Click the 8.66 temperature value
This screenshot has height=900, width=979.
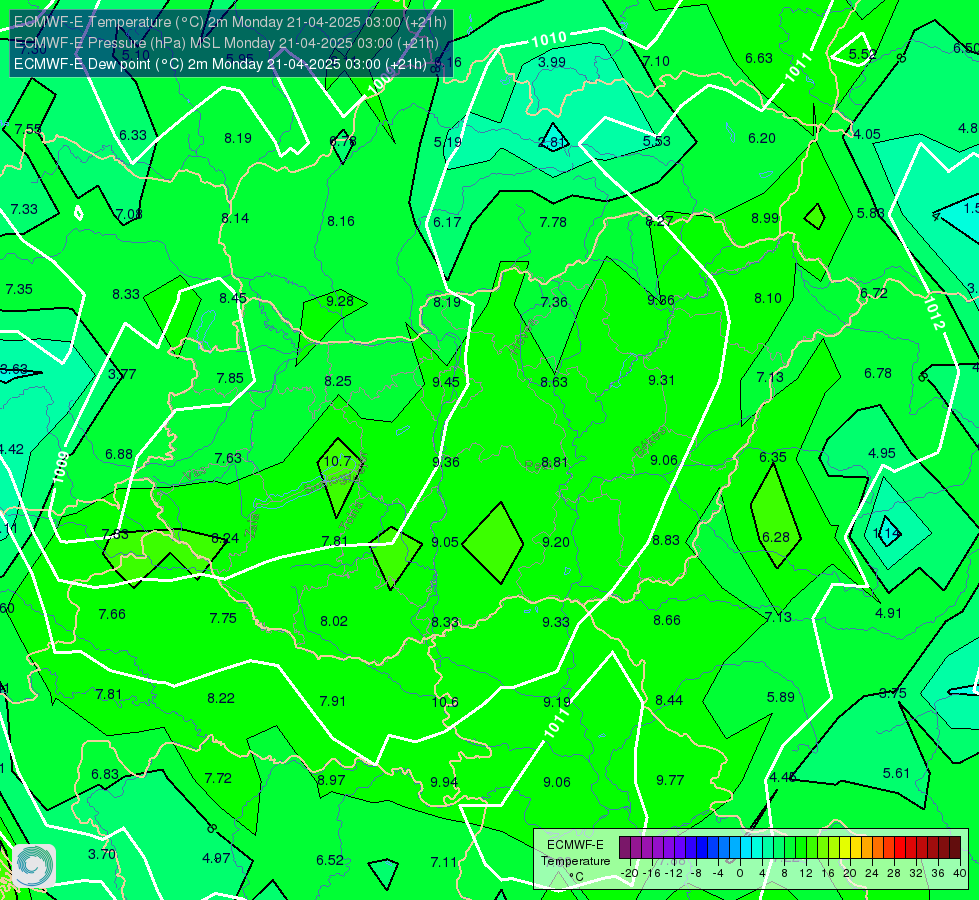pos(667,620)
